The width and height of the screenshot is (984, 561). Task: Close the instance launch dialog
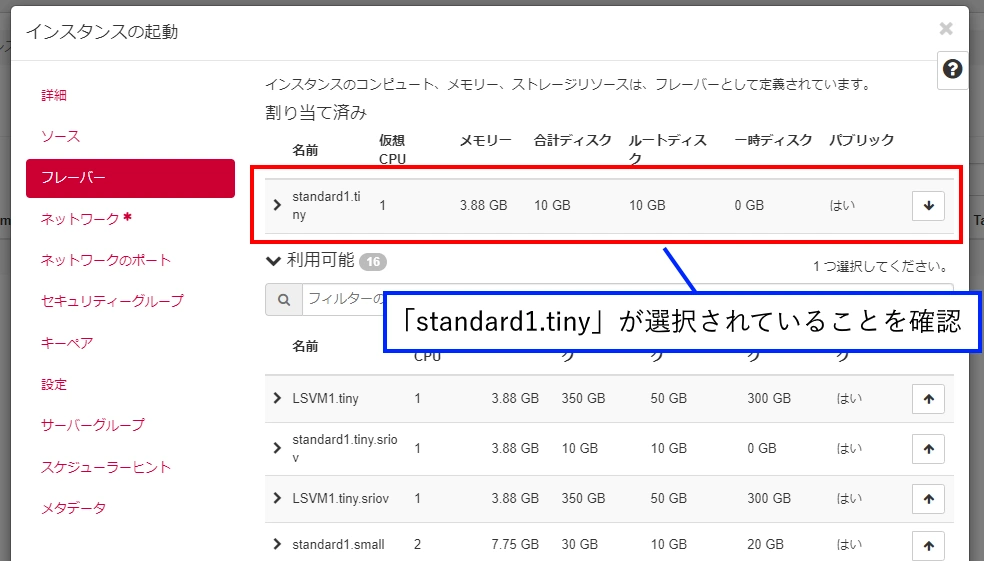tap(945, 29)
